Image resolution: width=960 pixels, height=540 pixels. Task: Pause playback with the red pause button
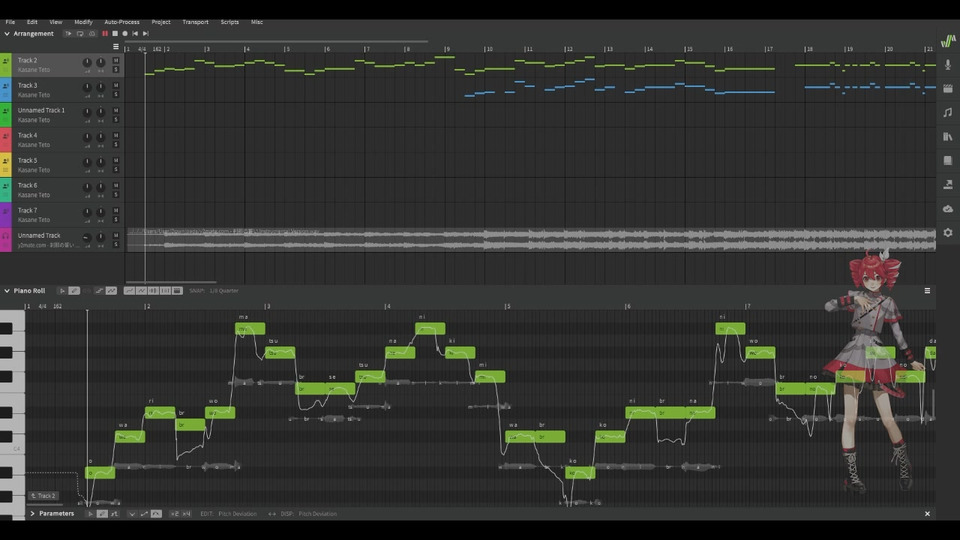(105, 34)
